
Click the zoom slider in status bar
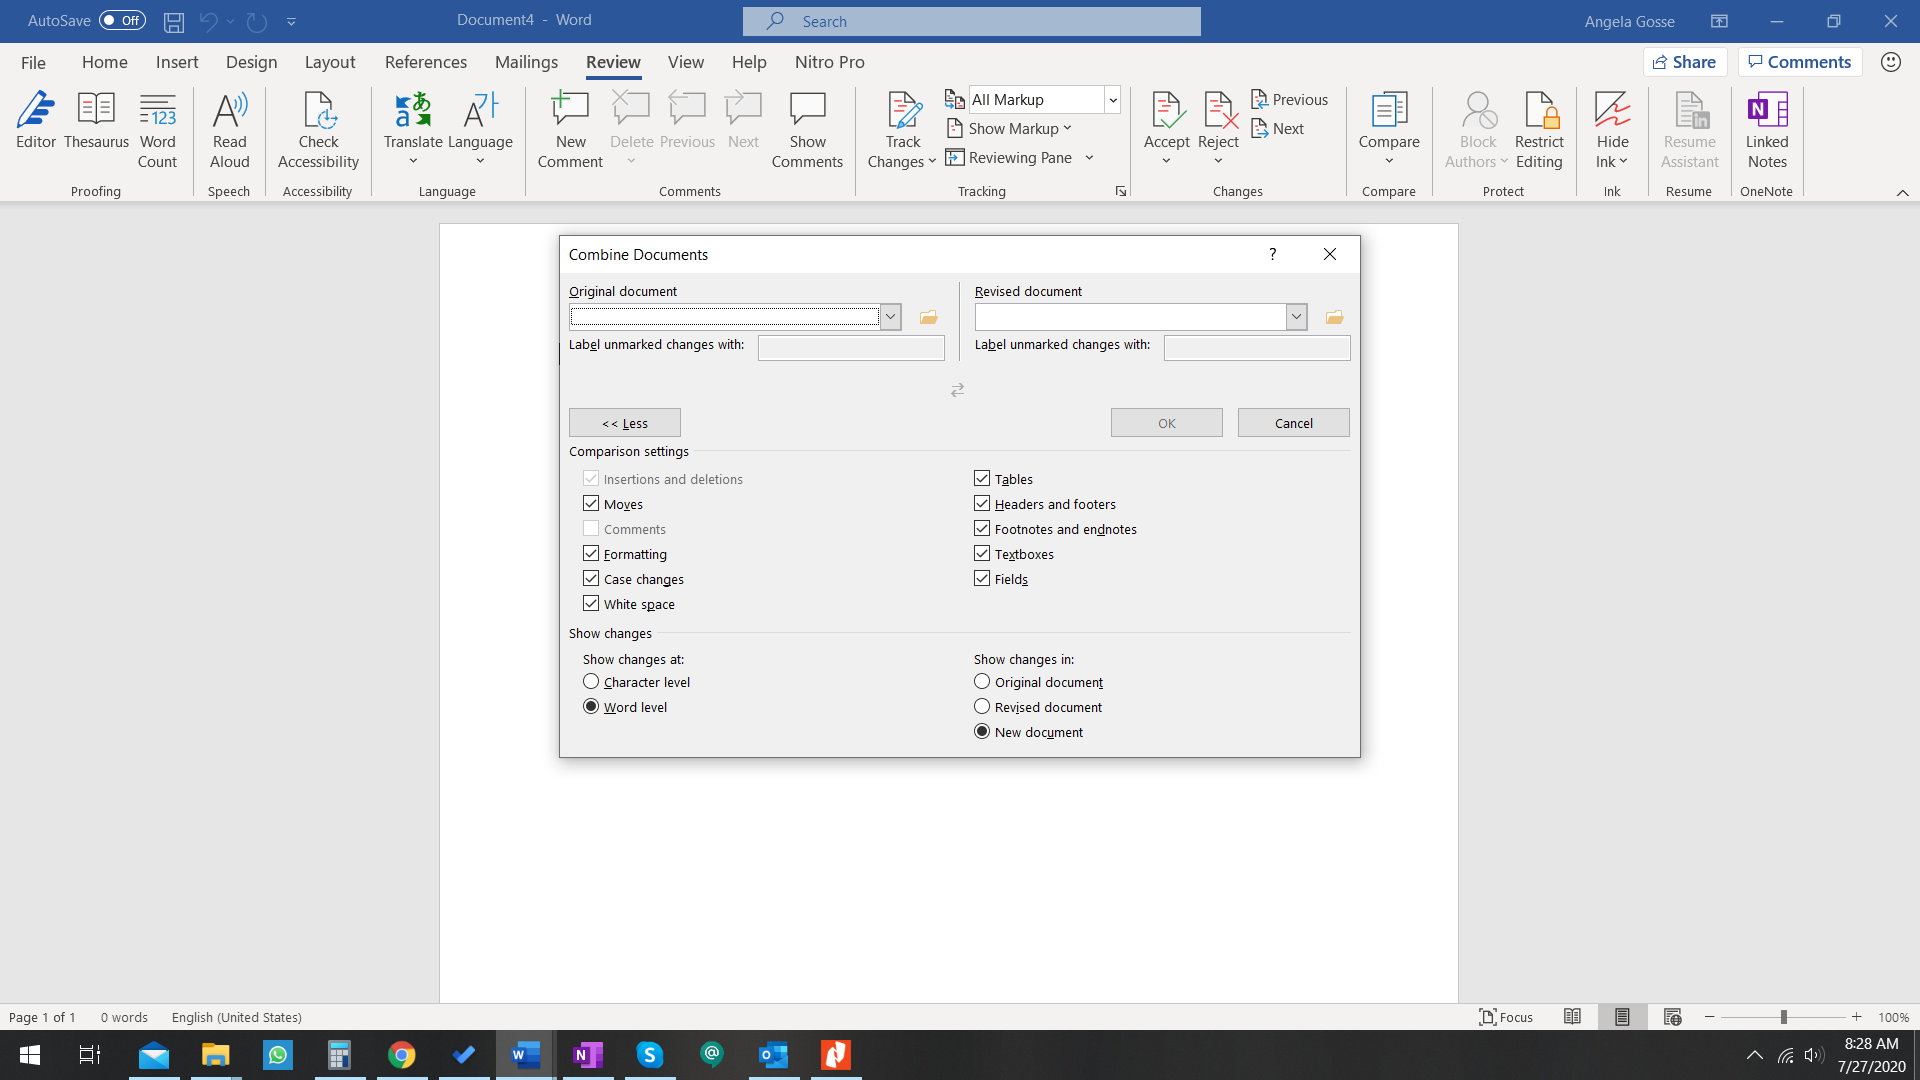pyautogui.click(x=1783, y=1017)
